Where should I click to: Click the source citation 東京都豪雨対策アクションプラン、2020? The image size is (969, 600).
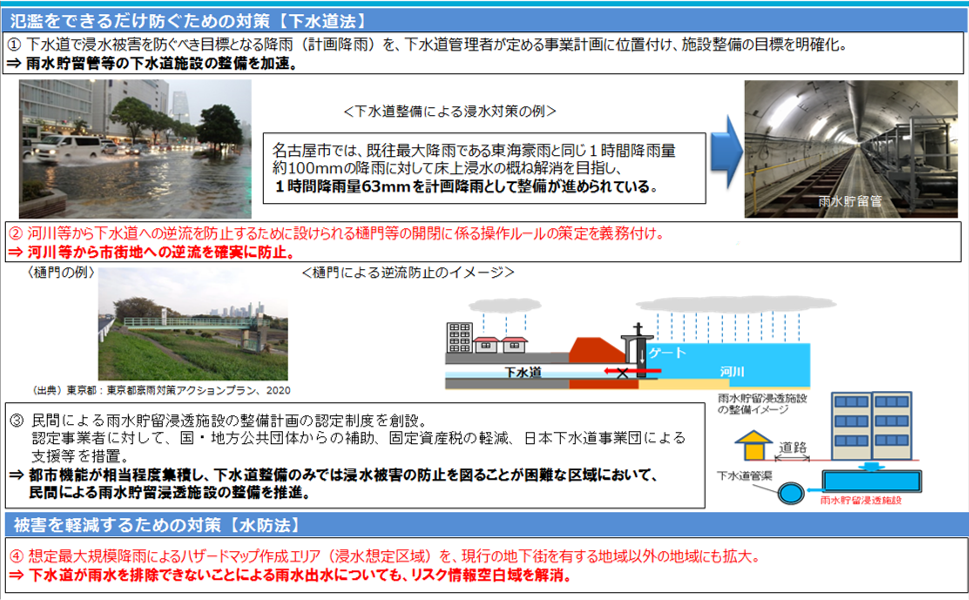(198, 391)
